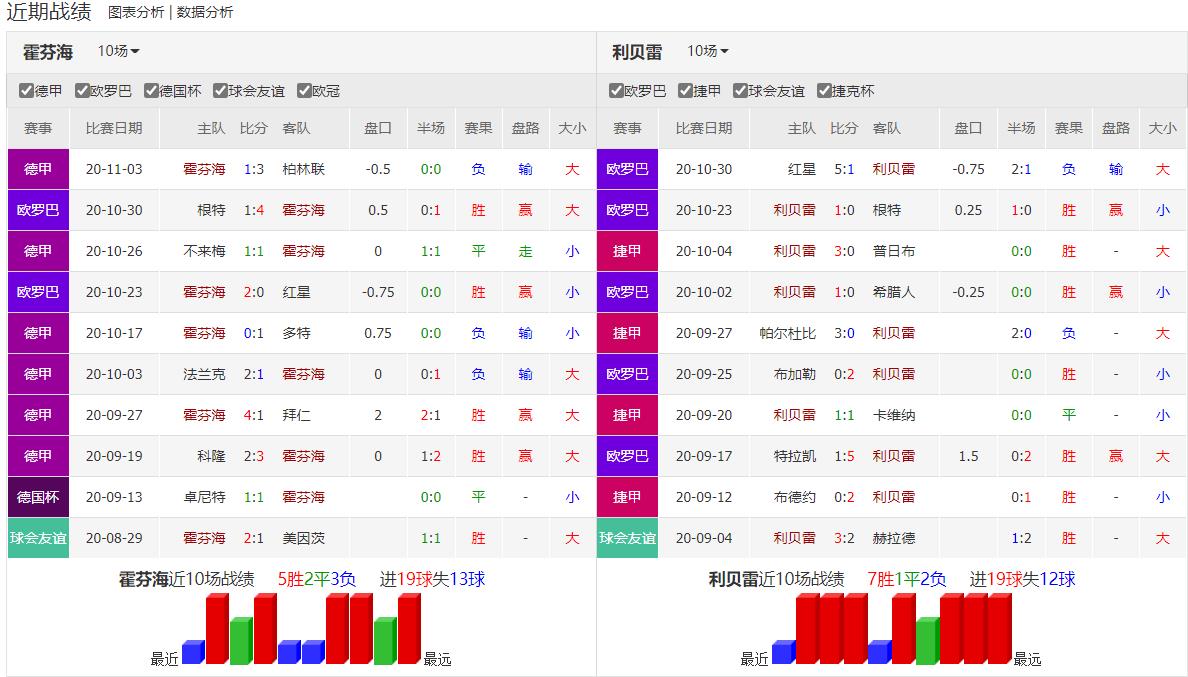Click the 德甲 badge for the 20-11-03 match
This screenshot has width=1188, height=677.
tap(38, 169)
